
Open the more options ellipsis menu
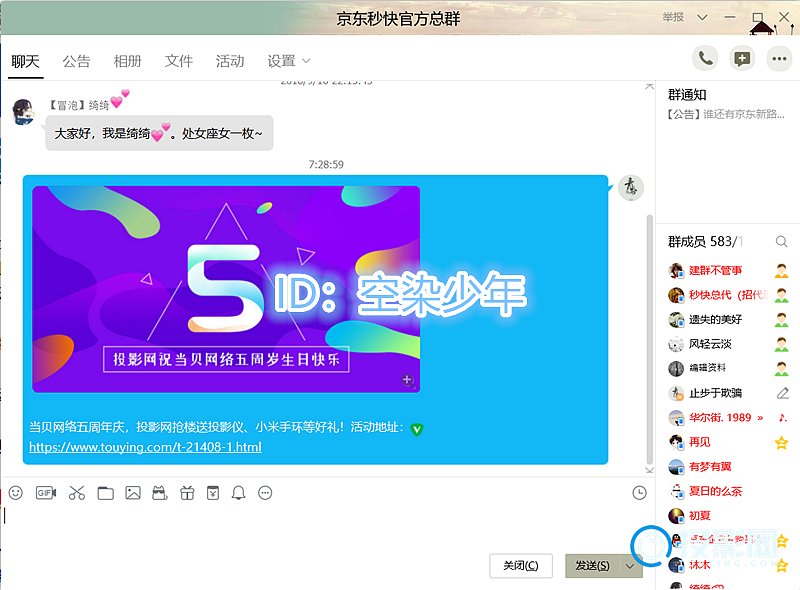point(779,59)
